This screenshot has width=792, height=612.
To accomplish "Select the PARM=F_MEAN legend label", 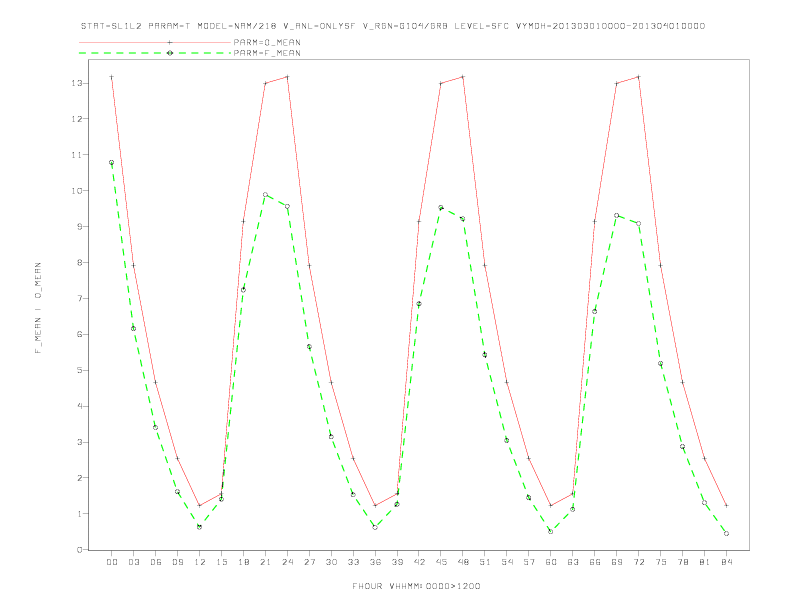I will 267,53.
